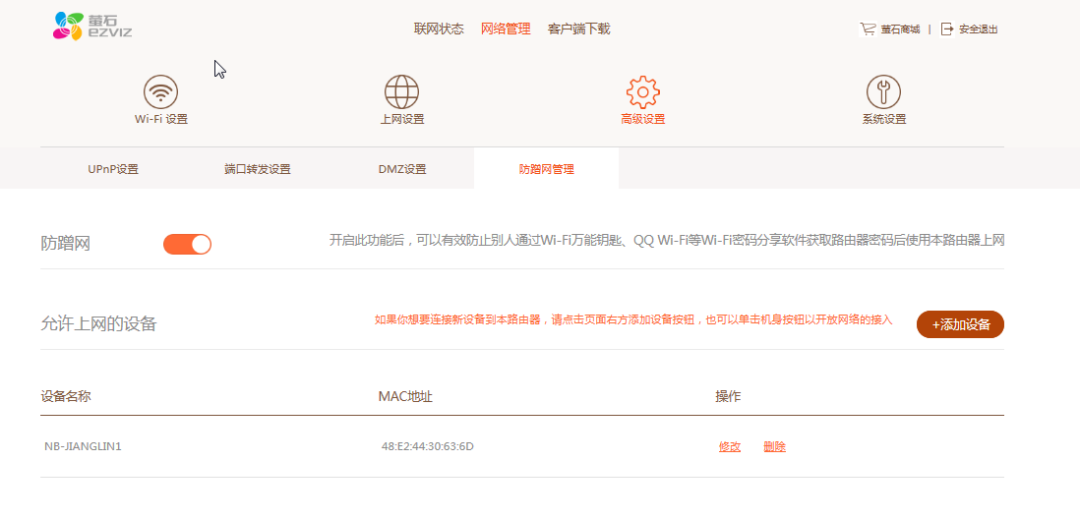The image size is (1080, 519).
Task: Switch to the 端口转发设置 tab
Action: tap(257, 169)
